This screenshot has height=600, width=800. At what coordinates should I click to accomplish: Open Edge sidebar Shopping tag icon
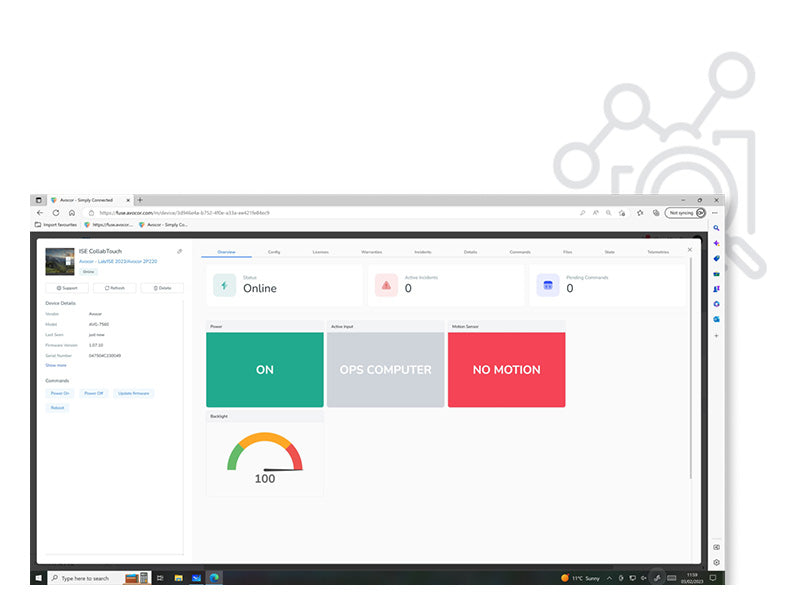[x=716, y=259]
